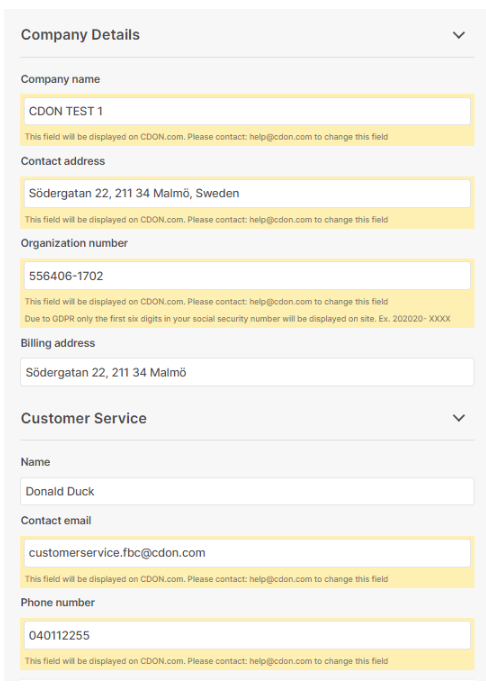Click help@cdon.com under the Contact email field
Image resolution: width=486 pixels, height=689 pixels.
pos(280,579)
